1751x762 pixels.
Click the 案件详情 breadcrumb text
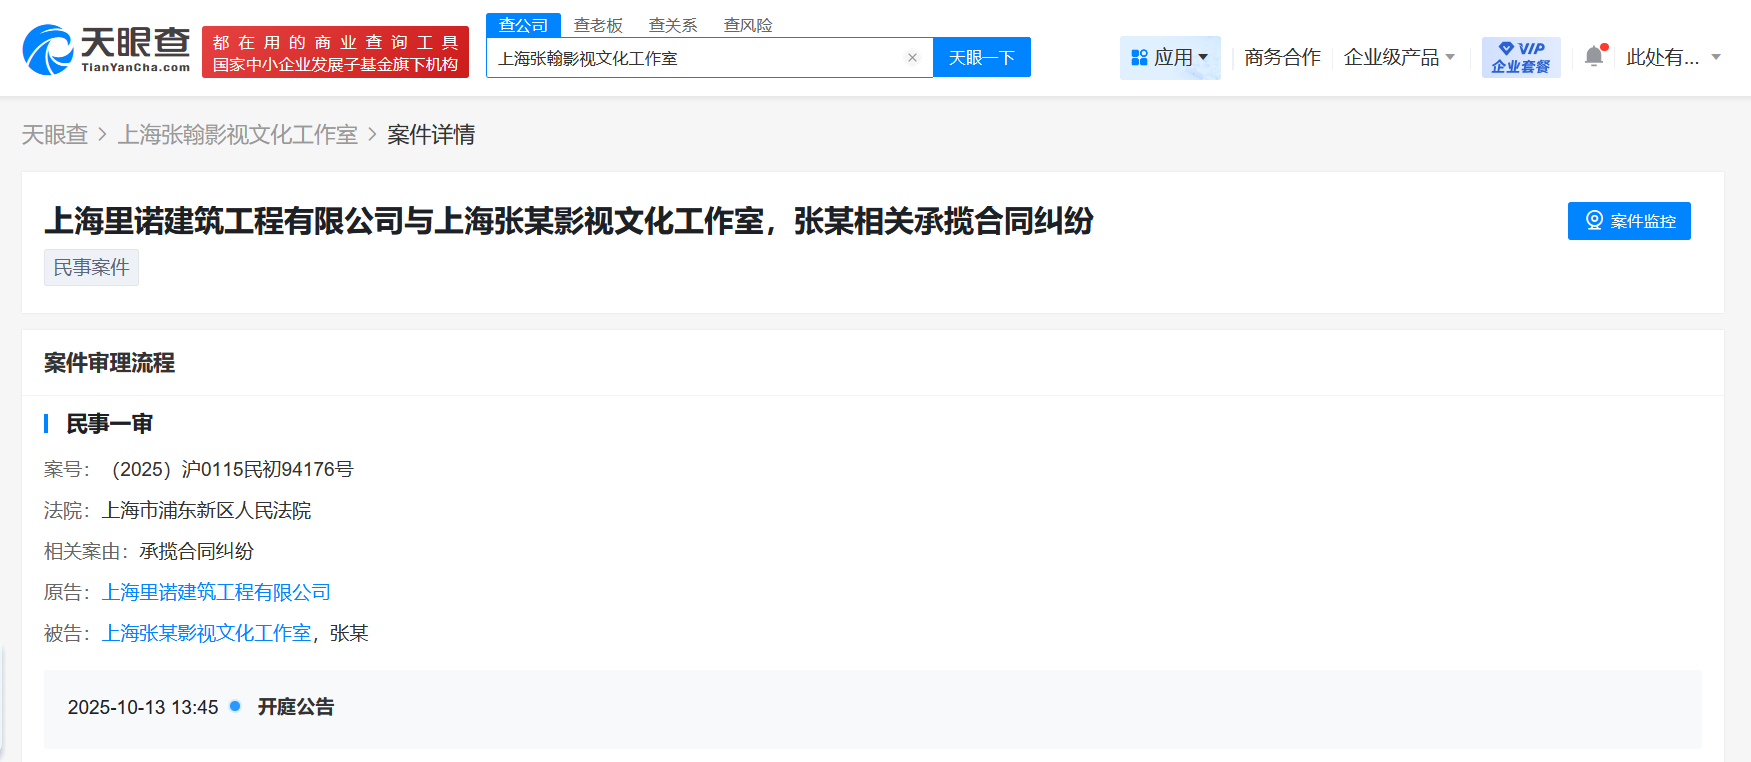pyautogui.click(x=431, y=135)
